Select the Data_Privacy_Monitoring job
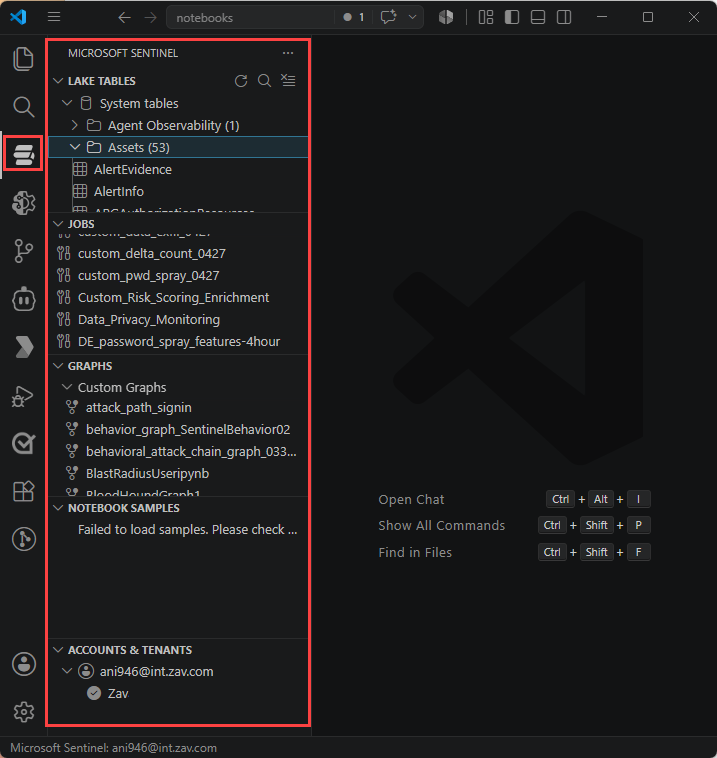This screenshot has height=758, width=717. click(x=178, y=320)
